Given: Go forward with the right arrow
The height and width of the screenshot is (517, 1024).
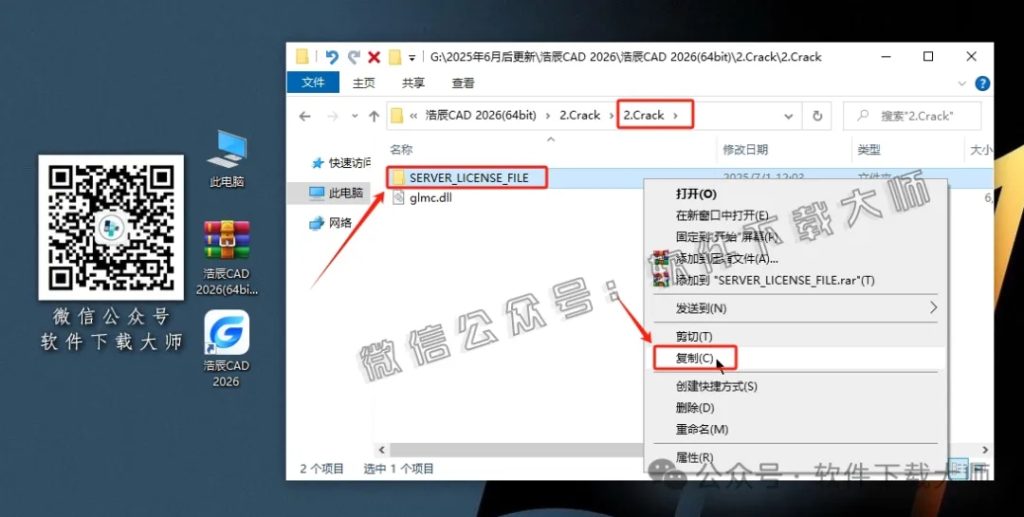Looking at the screenshot, I should point(332,116).
